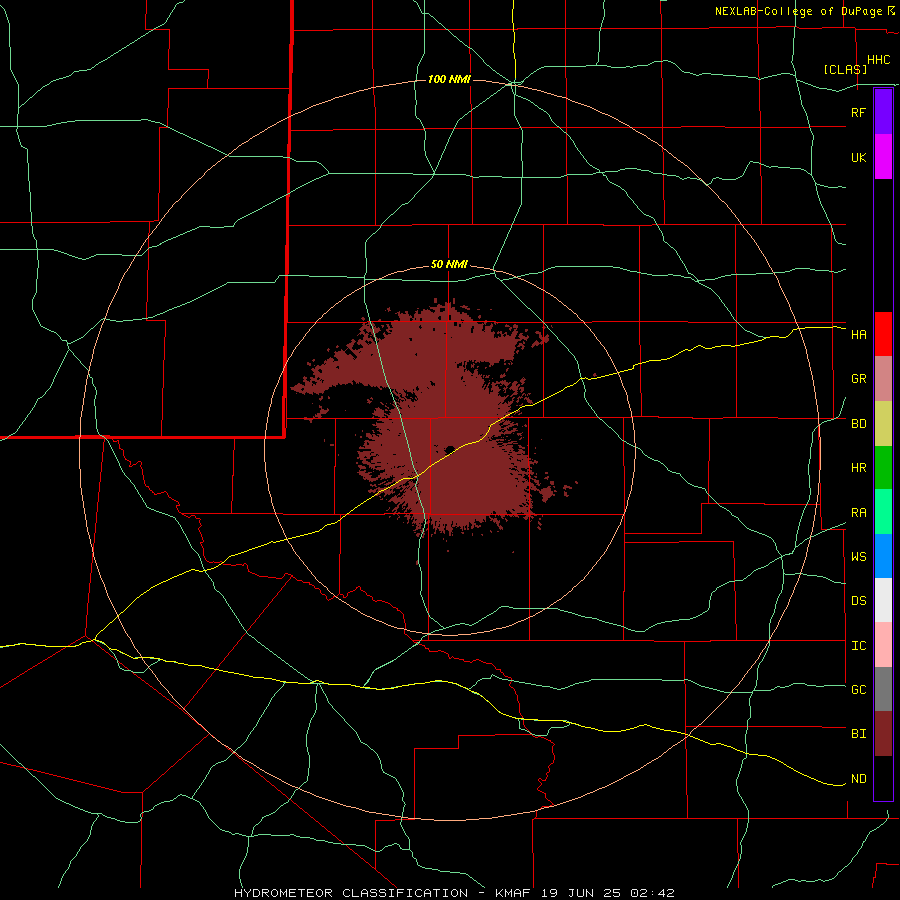
Task: Click the 100 NMI range ring label
Action: (x=449, y=79)
